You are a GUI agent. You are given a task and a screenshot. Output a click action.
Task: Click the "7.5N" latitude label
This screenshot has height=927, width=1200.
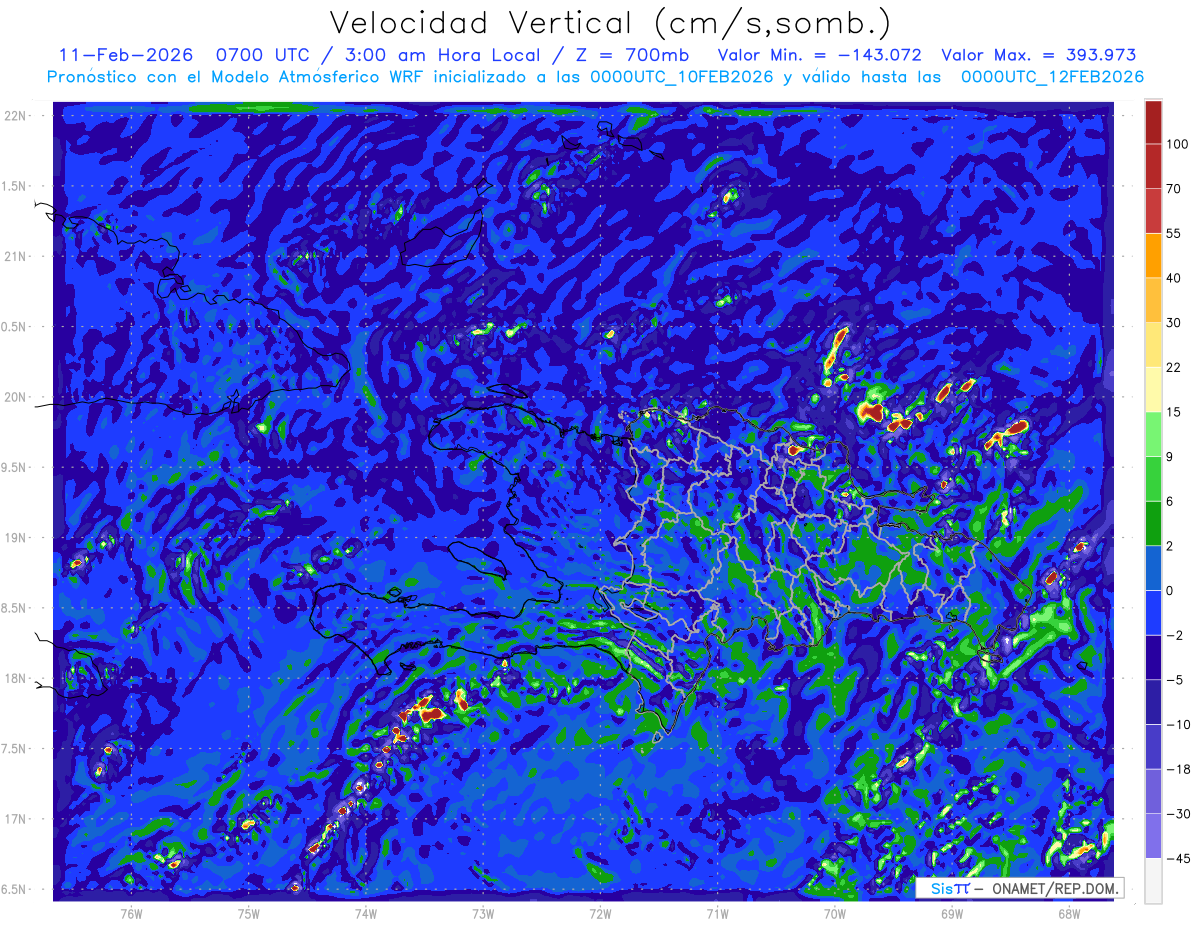(x=15, y=750)
